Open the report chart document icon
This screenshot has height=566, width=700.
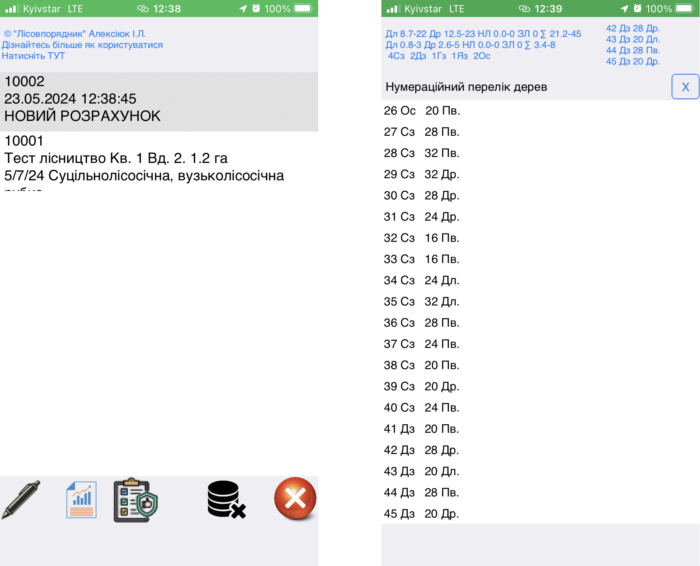(81, 499)
